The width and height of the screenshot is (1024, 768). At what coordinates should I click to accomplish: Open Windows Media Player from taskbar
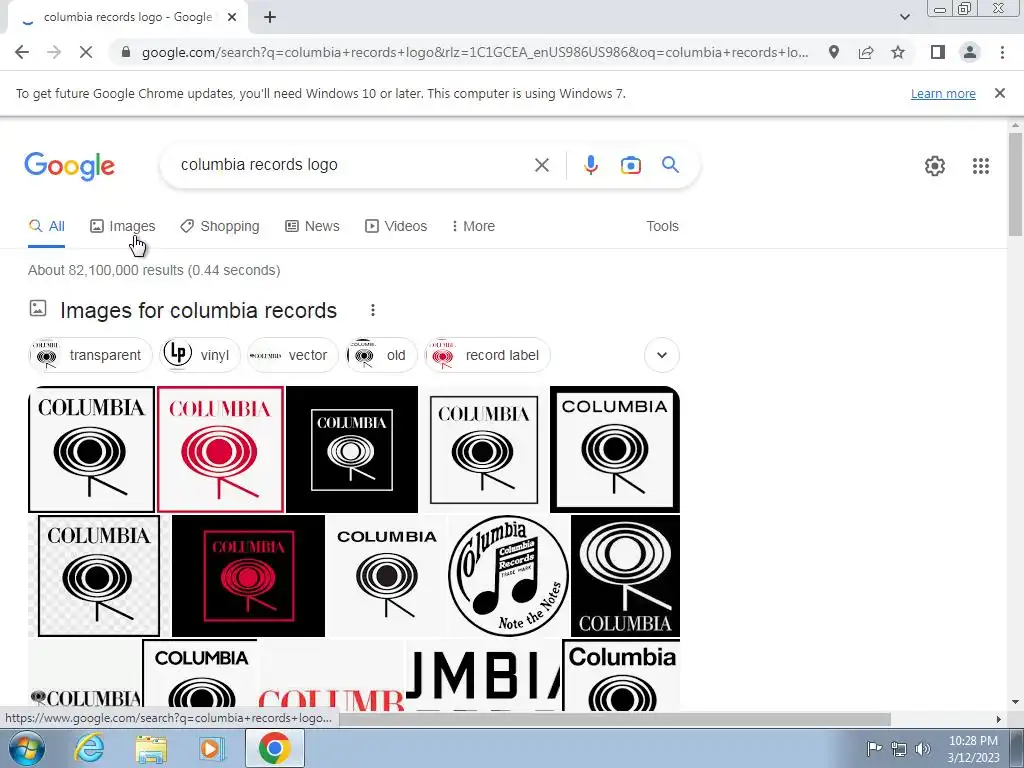(x=212, y=748)
